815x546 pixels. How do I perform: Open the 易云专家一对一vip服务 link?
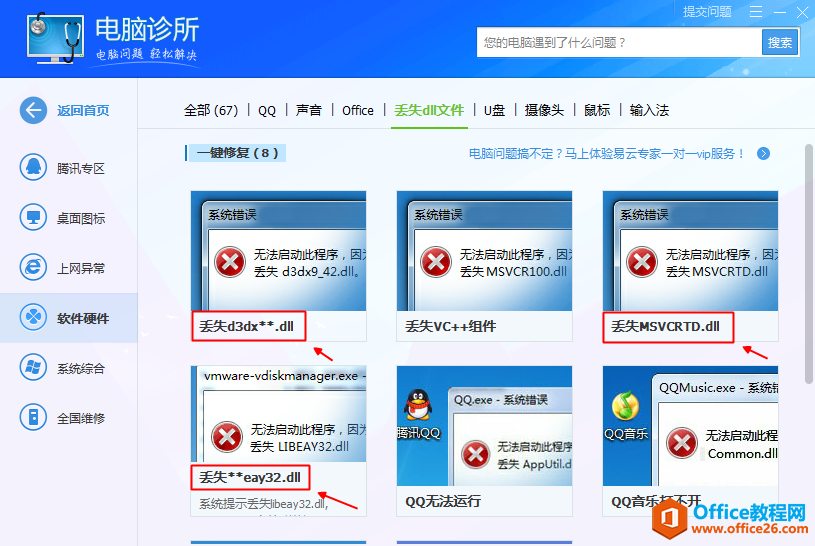coord(607,153)
